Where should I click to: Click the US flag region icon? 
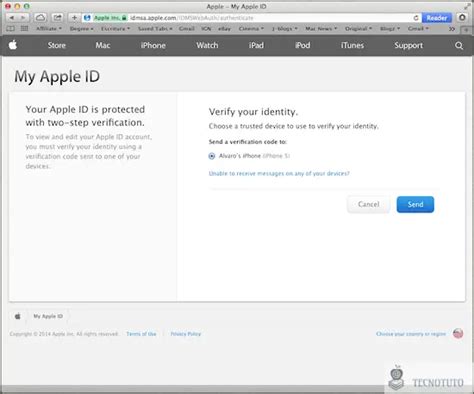pos(458,333)
